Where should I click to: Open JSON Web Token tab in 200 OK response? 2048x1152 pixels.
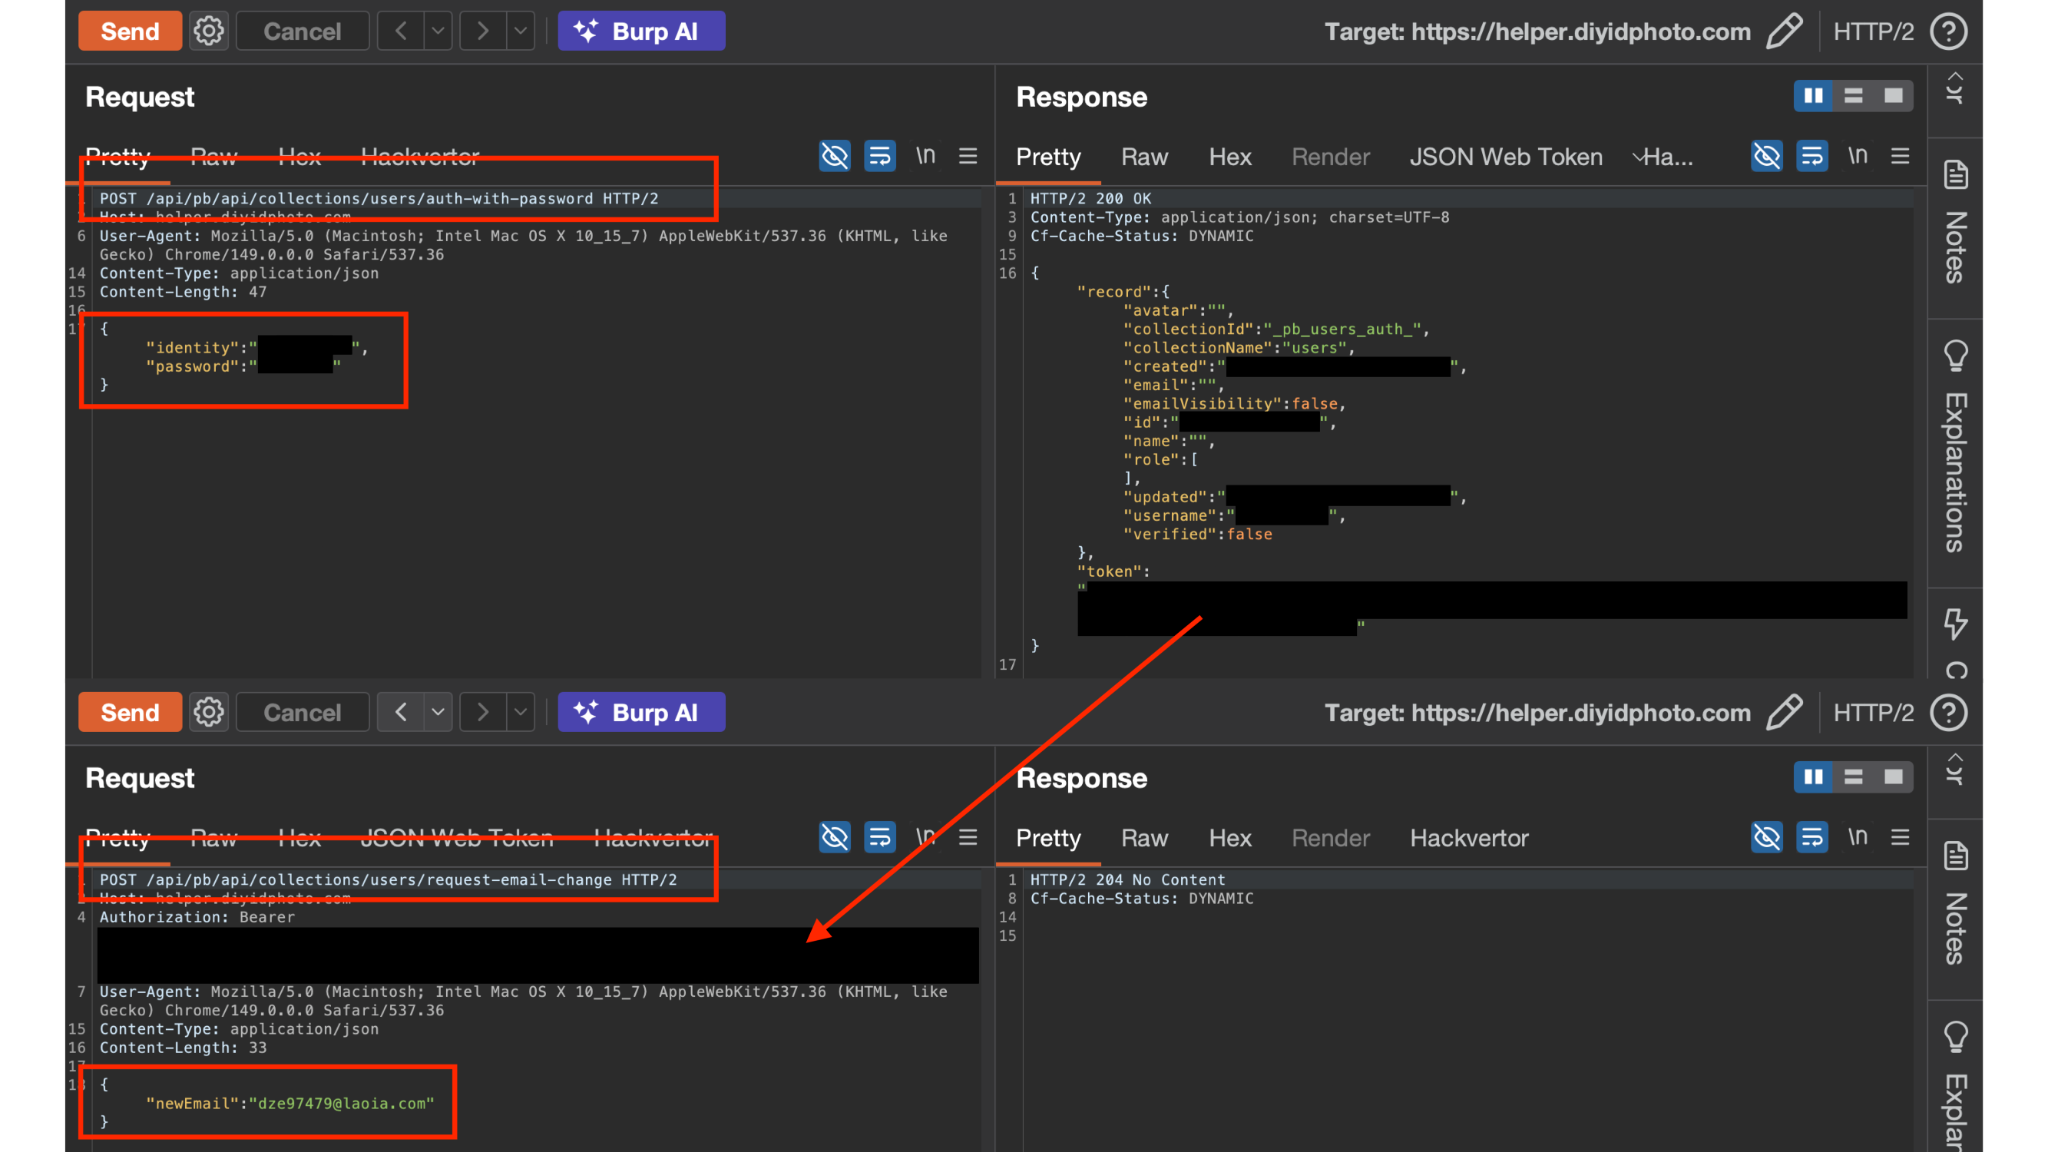pos(1506,157)
